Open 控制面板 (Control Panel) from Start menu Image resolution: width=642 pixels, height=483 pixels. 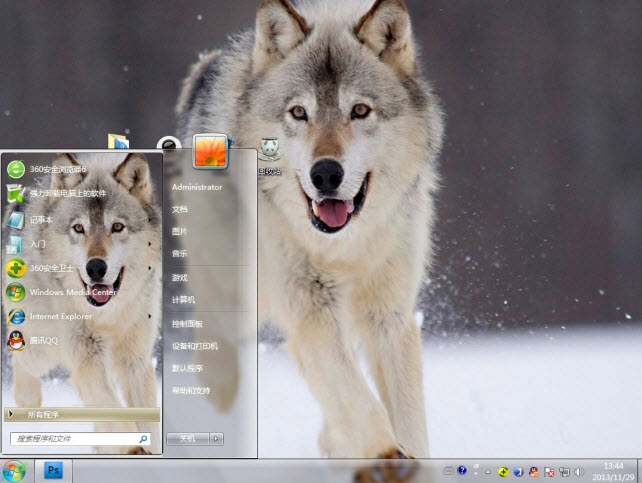pyautogui.click(x=187, y=324)
